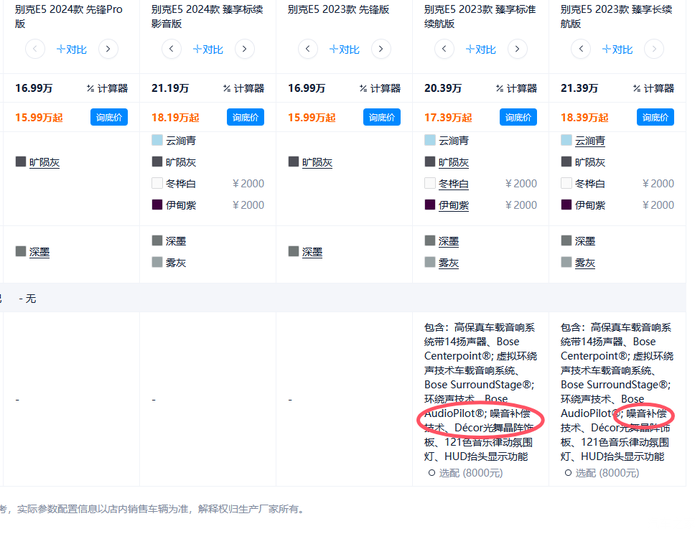Click next arrow under 2023款 臻享标准续航版

click(517, 49)
